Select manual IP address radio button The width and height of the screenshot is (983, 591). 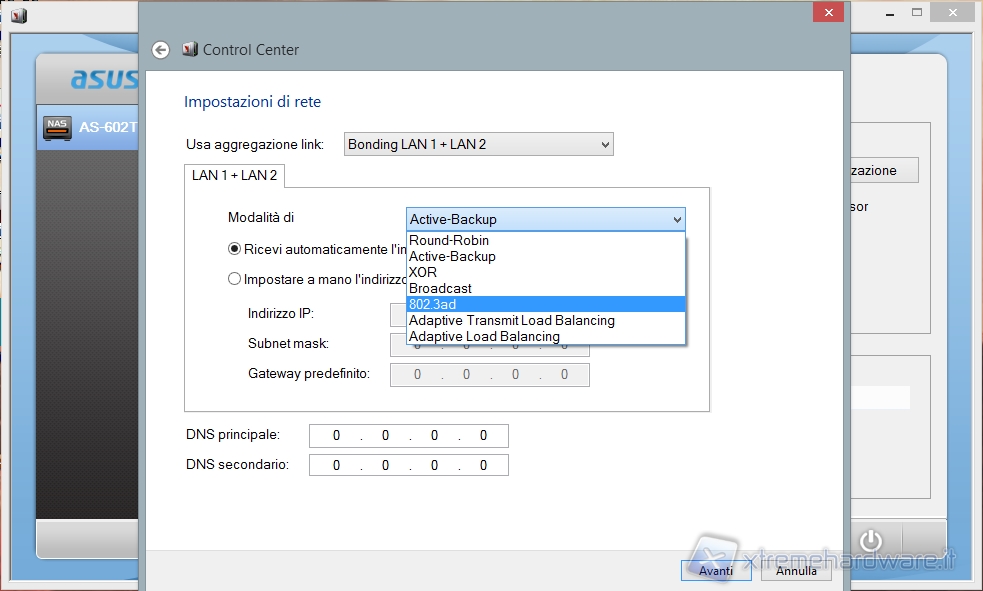tap(235, 280)
